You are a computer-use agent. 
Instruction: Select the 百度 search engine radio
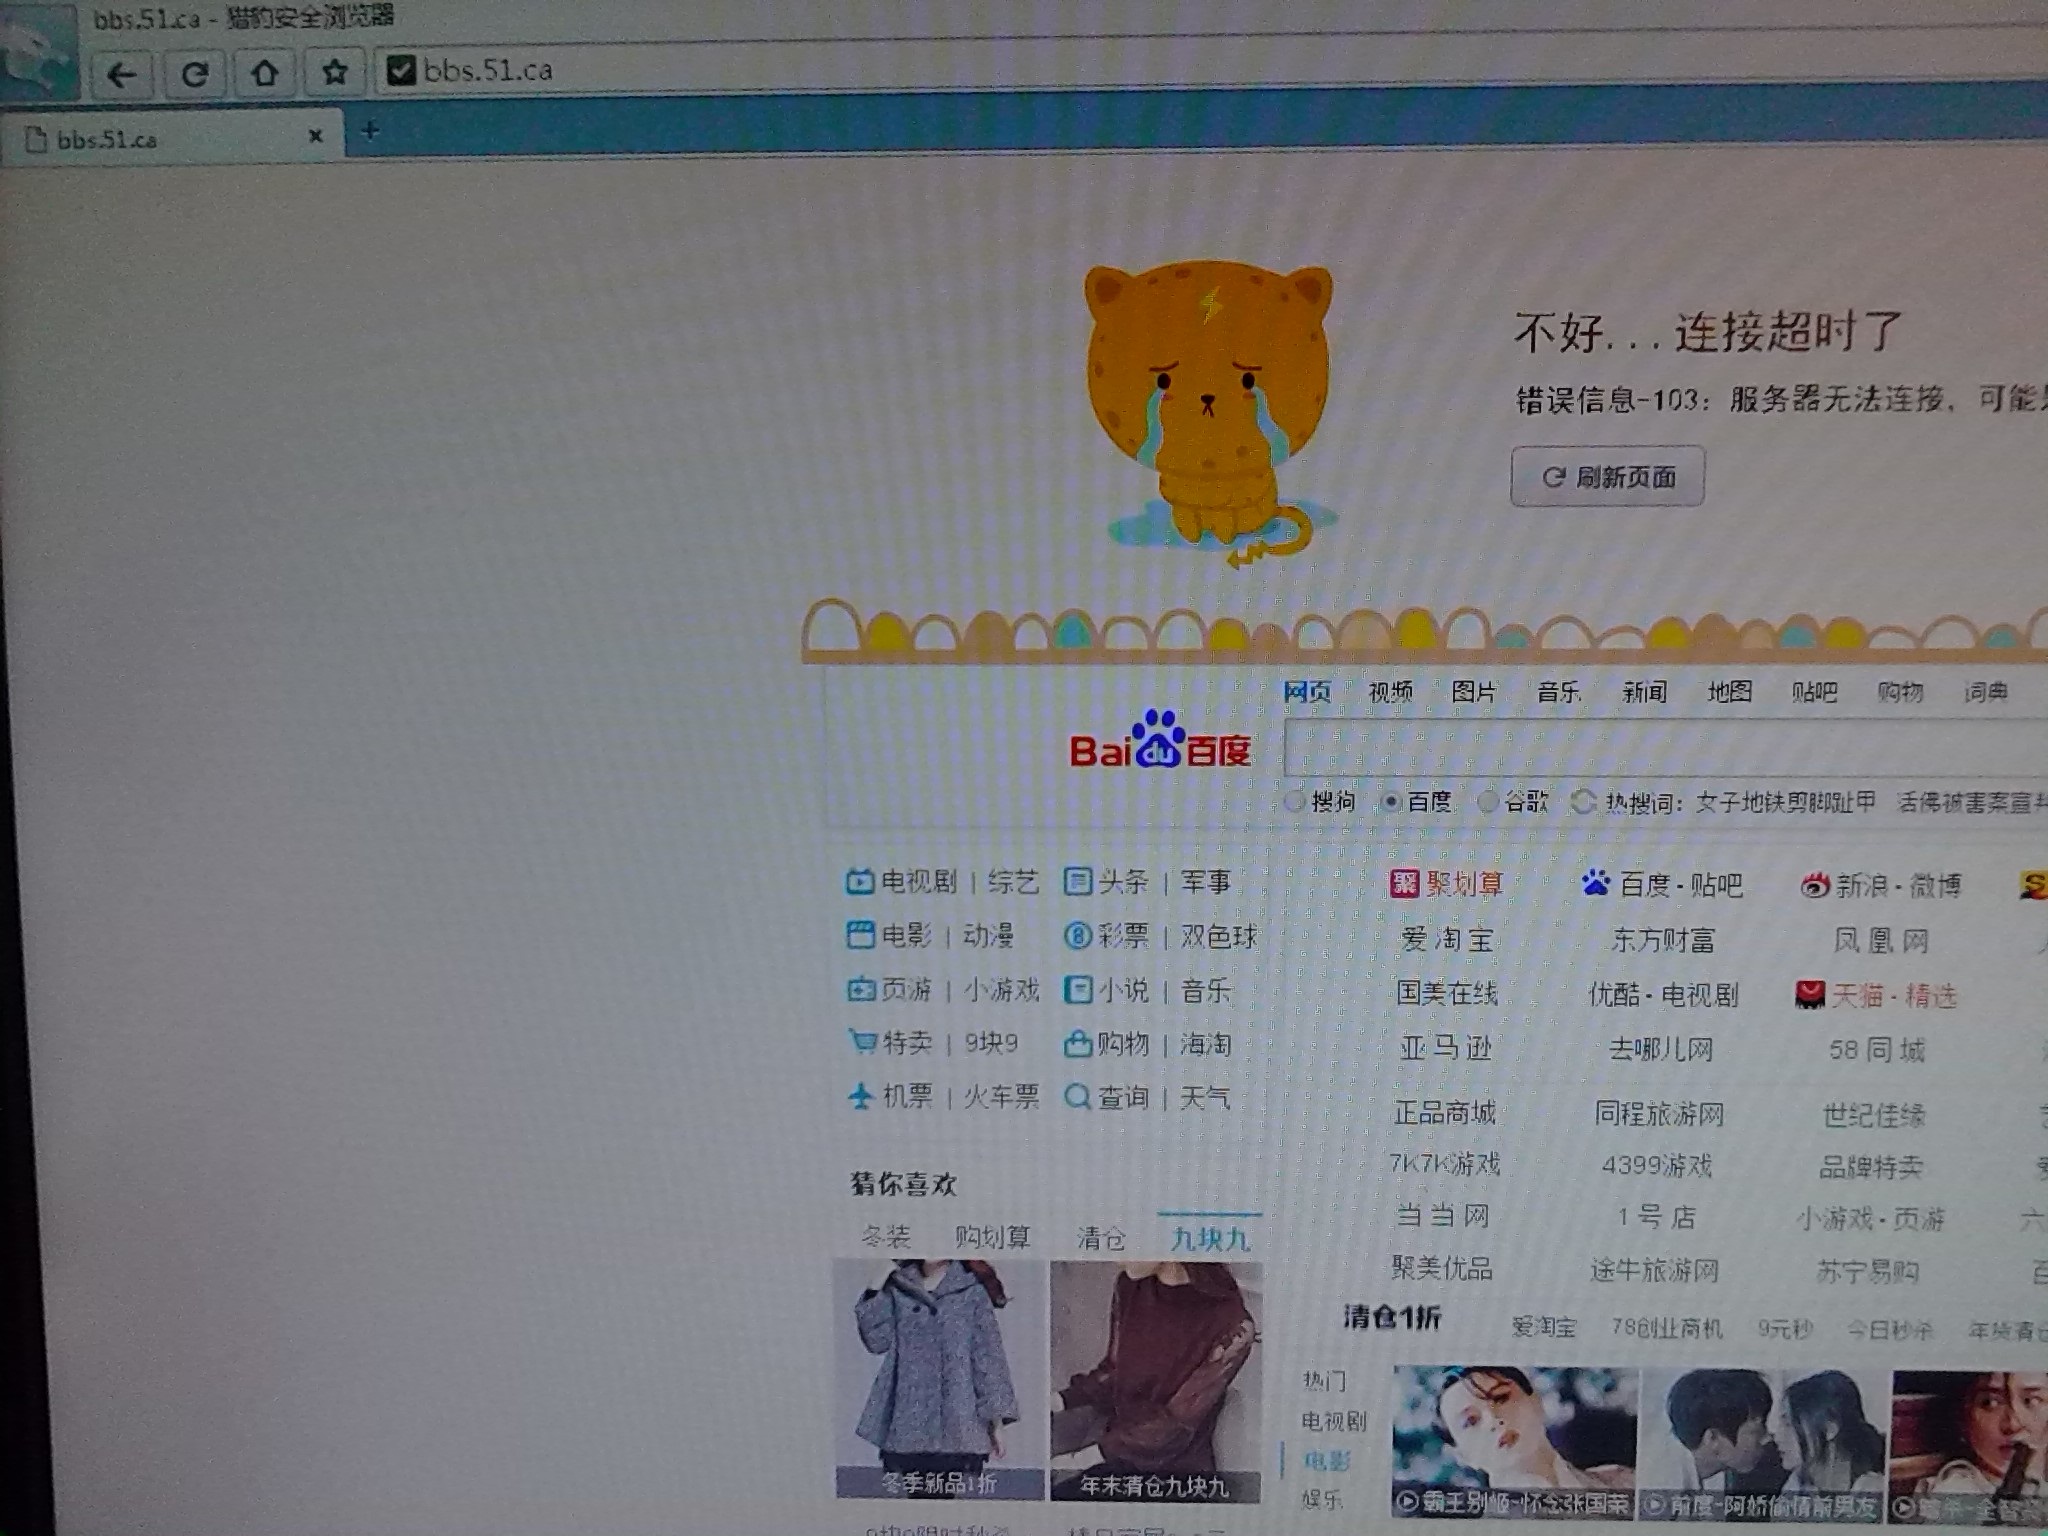click(1390, 802)
